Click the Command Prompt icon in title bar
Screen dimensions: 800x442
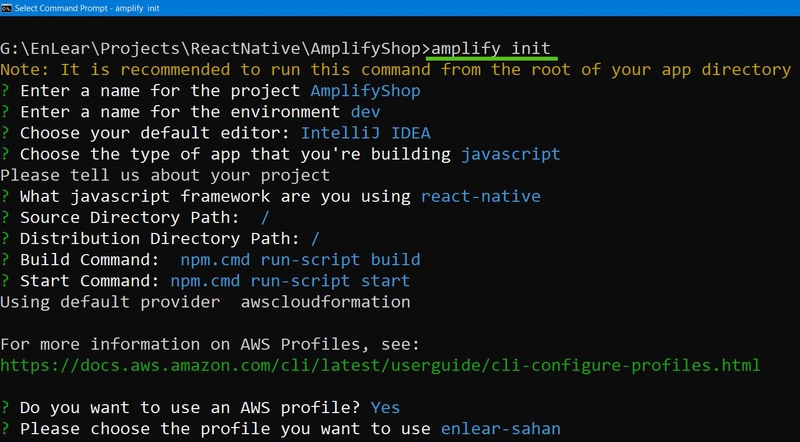point(6,8)
